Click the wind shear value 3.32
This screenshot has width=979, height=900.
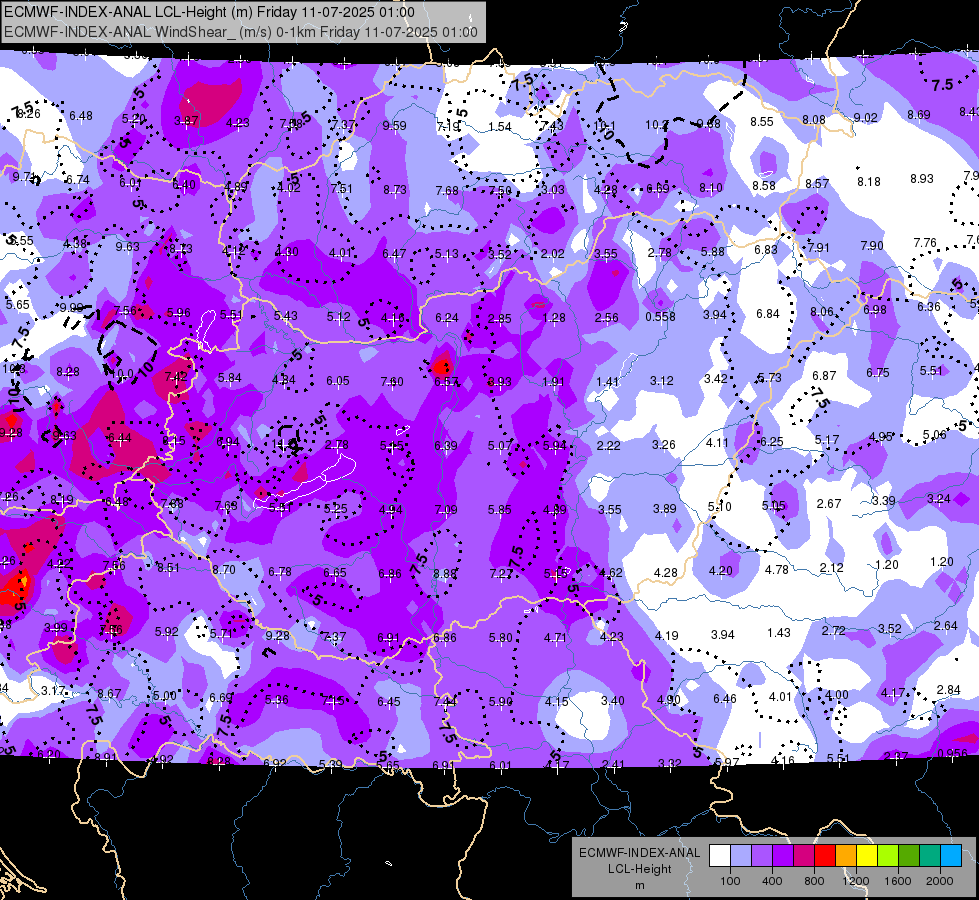[669, 763]
